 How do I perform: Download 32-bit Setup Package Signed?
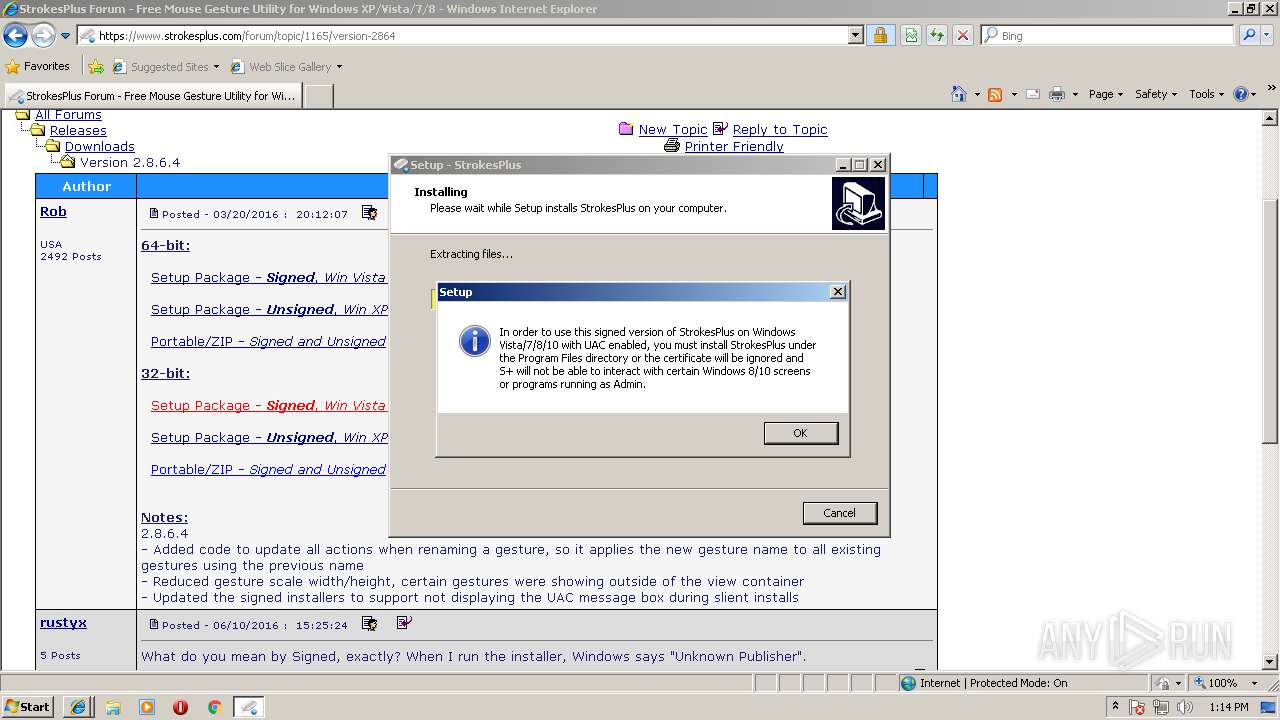268,405
